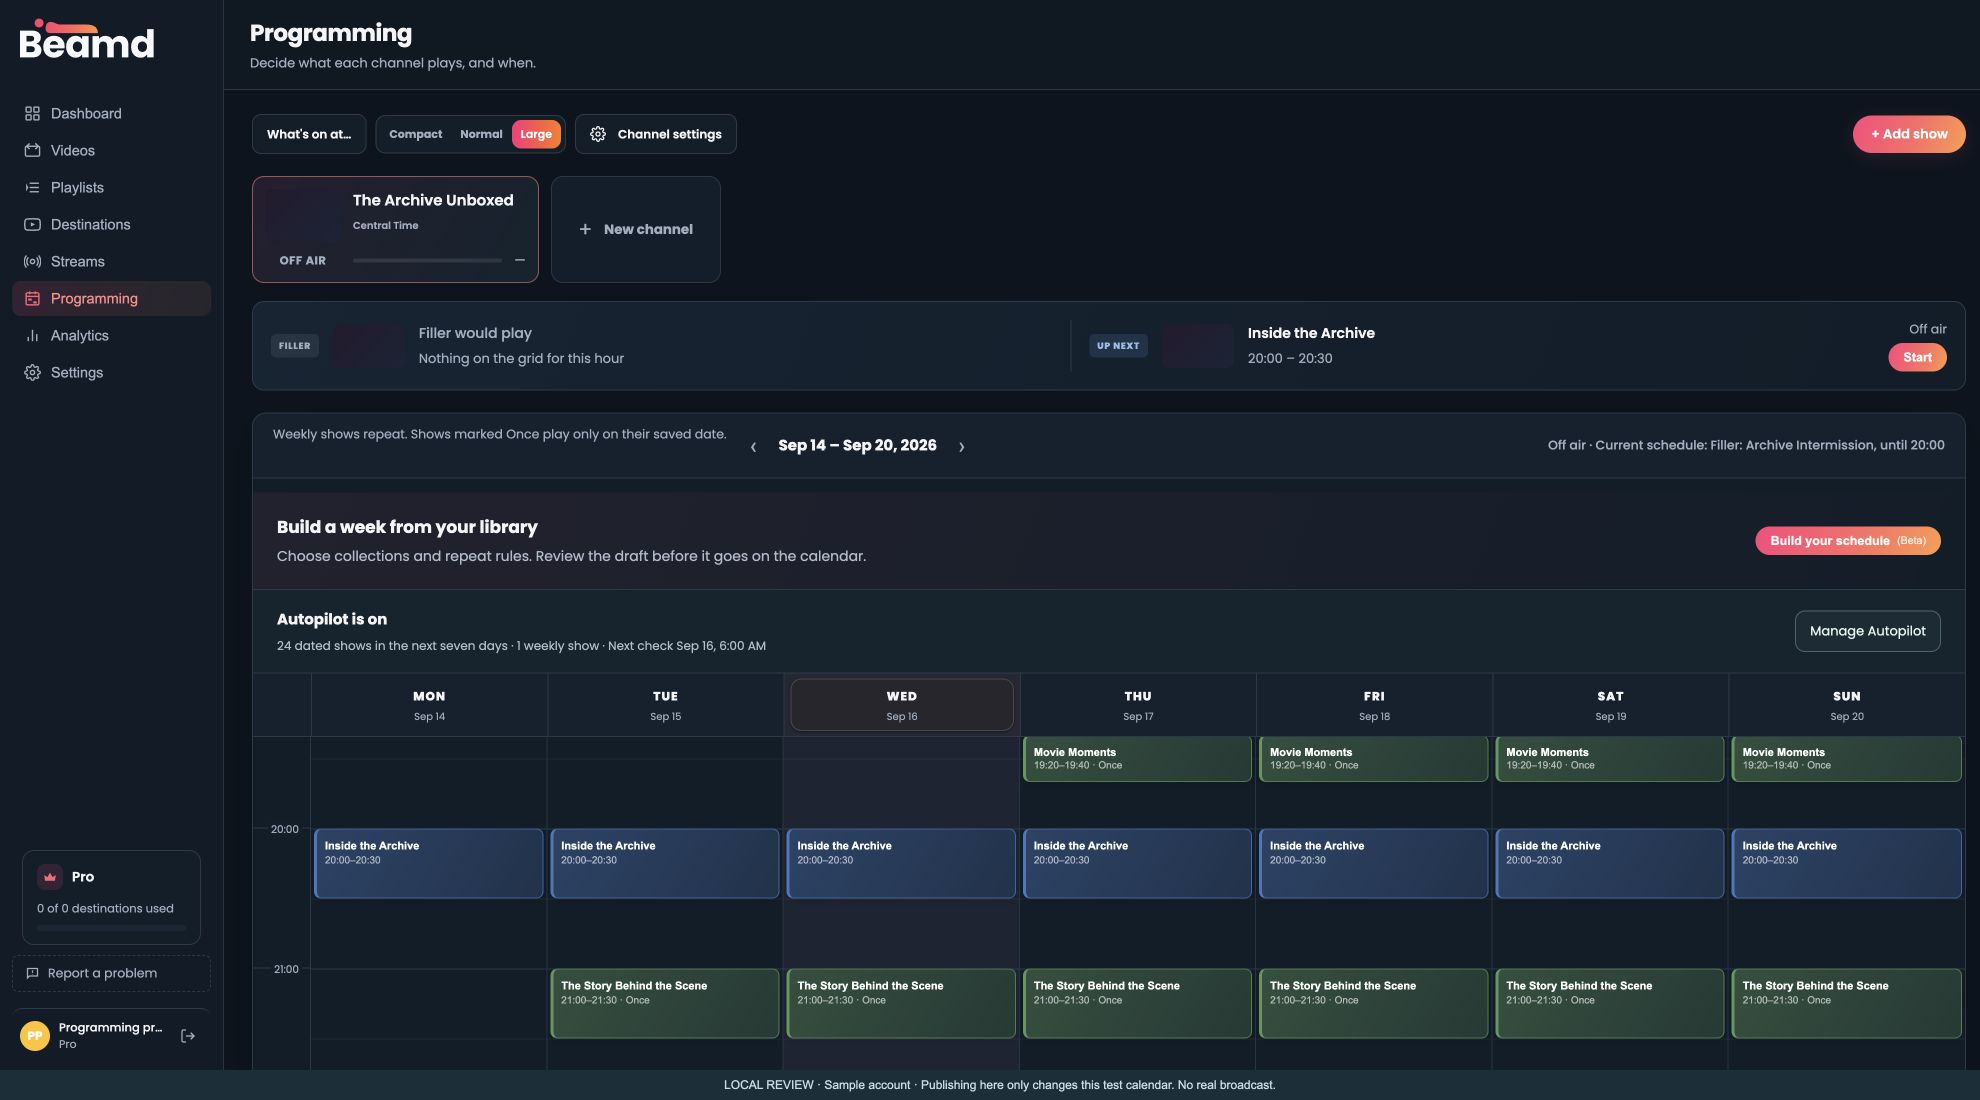Click the Add show button
Screen dimensions: 1980x1100
(1909, 134)
